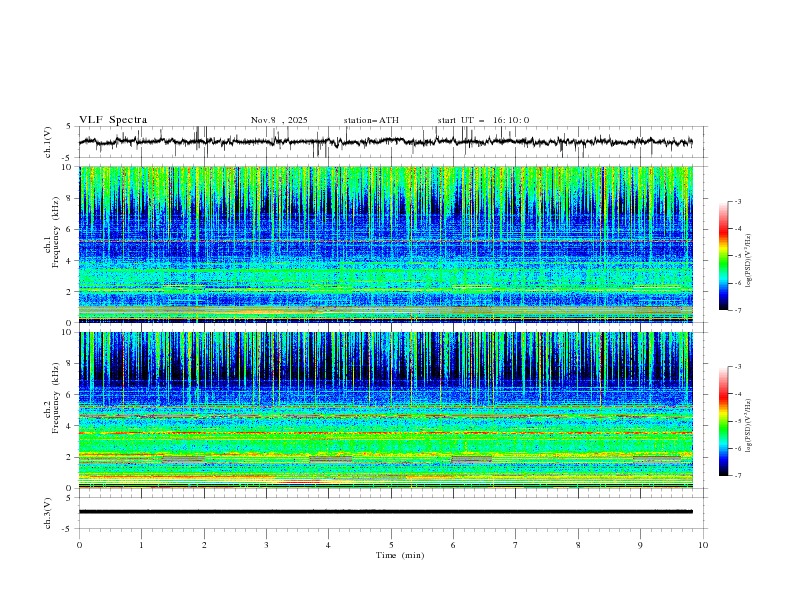The width and height of the screenshot is (792, 612).
Task: Click the '4' kHz tick on ch.2 frequency axis
Action: click(71, 426)
